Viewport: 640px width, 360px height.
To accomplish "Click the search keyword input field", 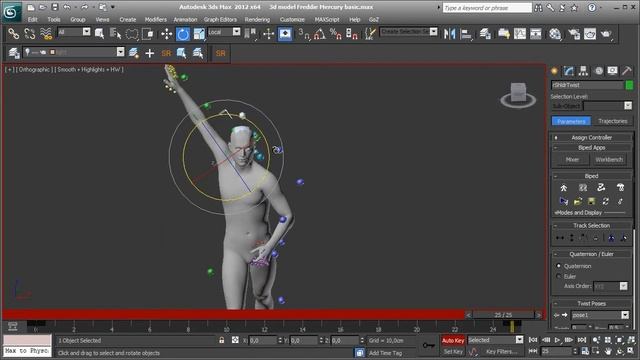I will 487,8.
